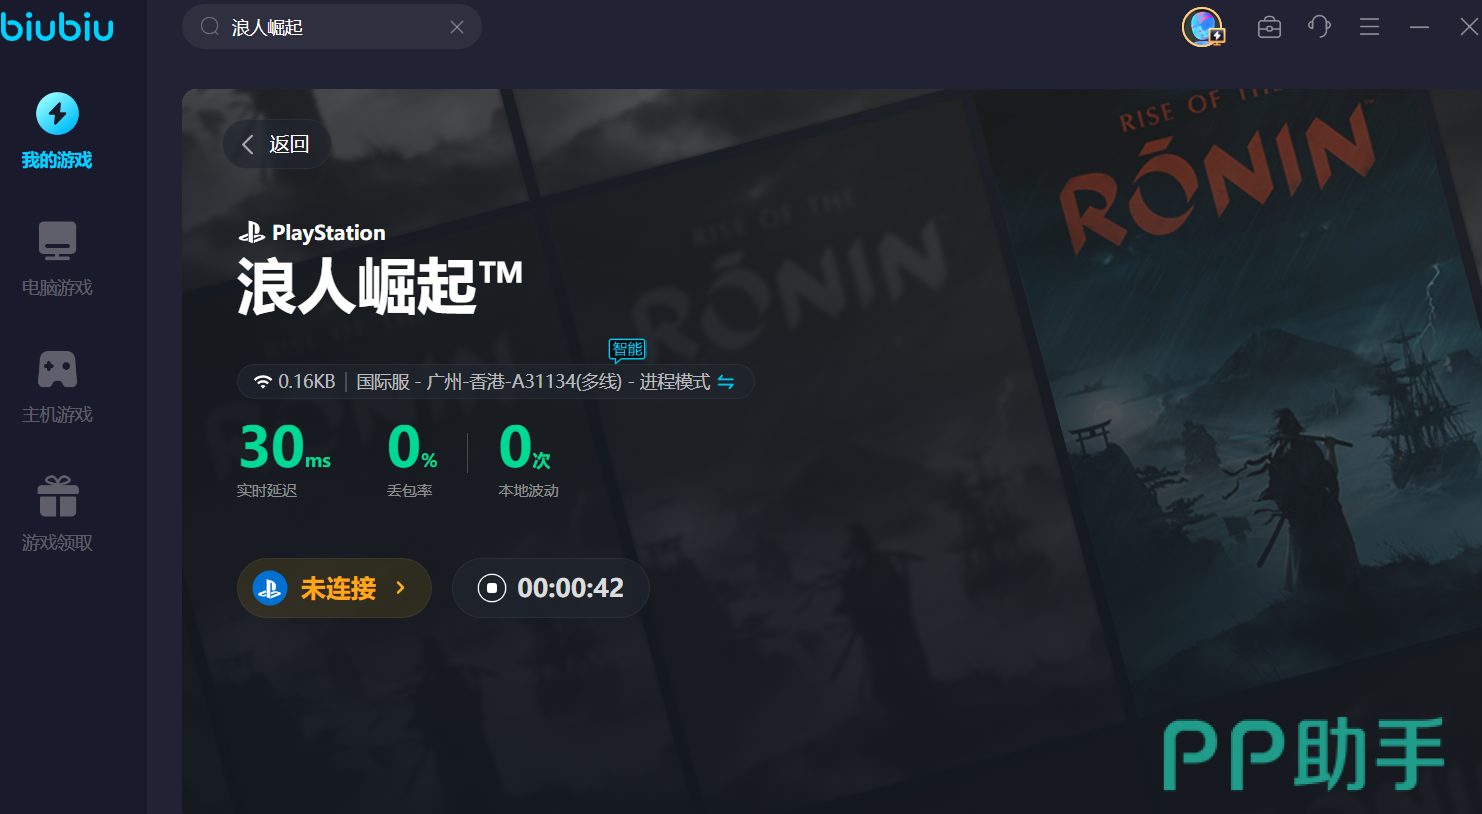Image resolution: width=1482 pixels, height=814 pixels.
Task: Switch server node with swap arrows
Action: tap(726, 382)
